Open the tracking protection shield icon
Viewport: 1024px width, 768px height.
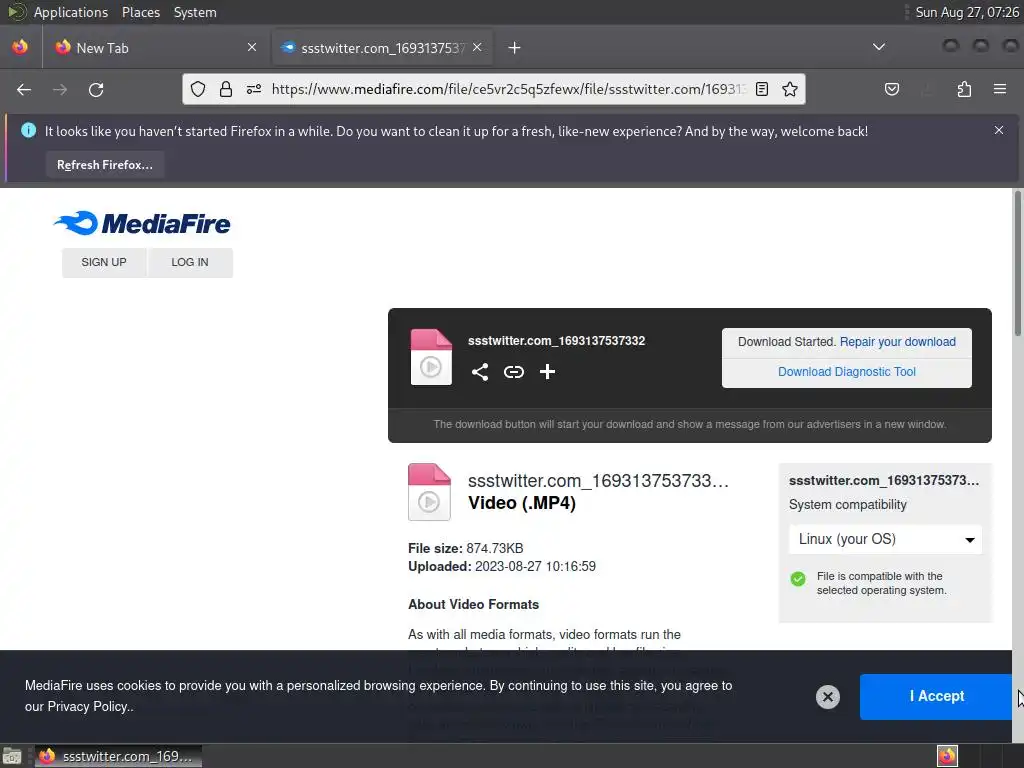click(198, 89)
